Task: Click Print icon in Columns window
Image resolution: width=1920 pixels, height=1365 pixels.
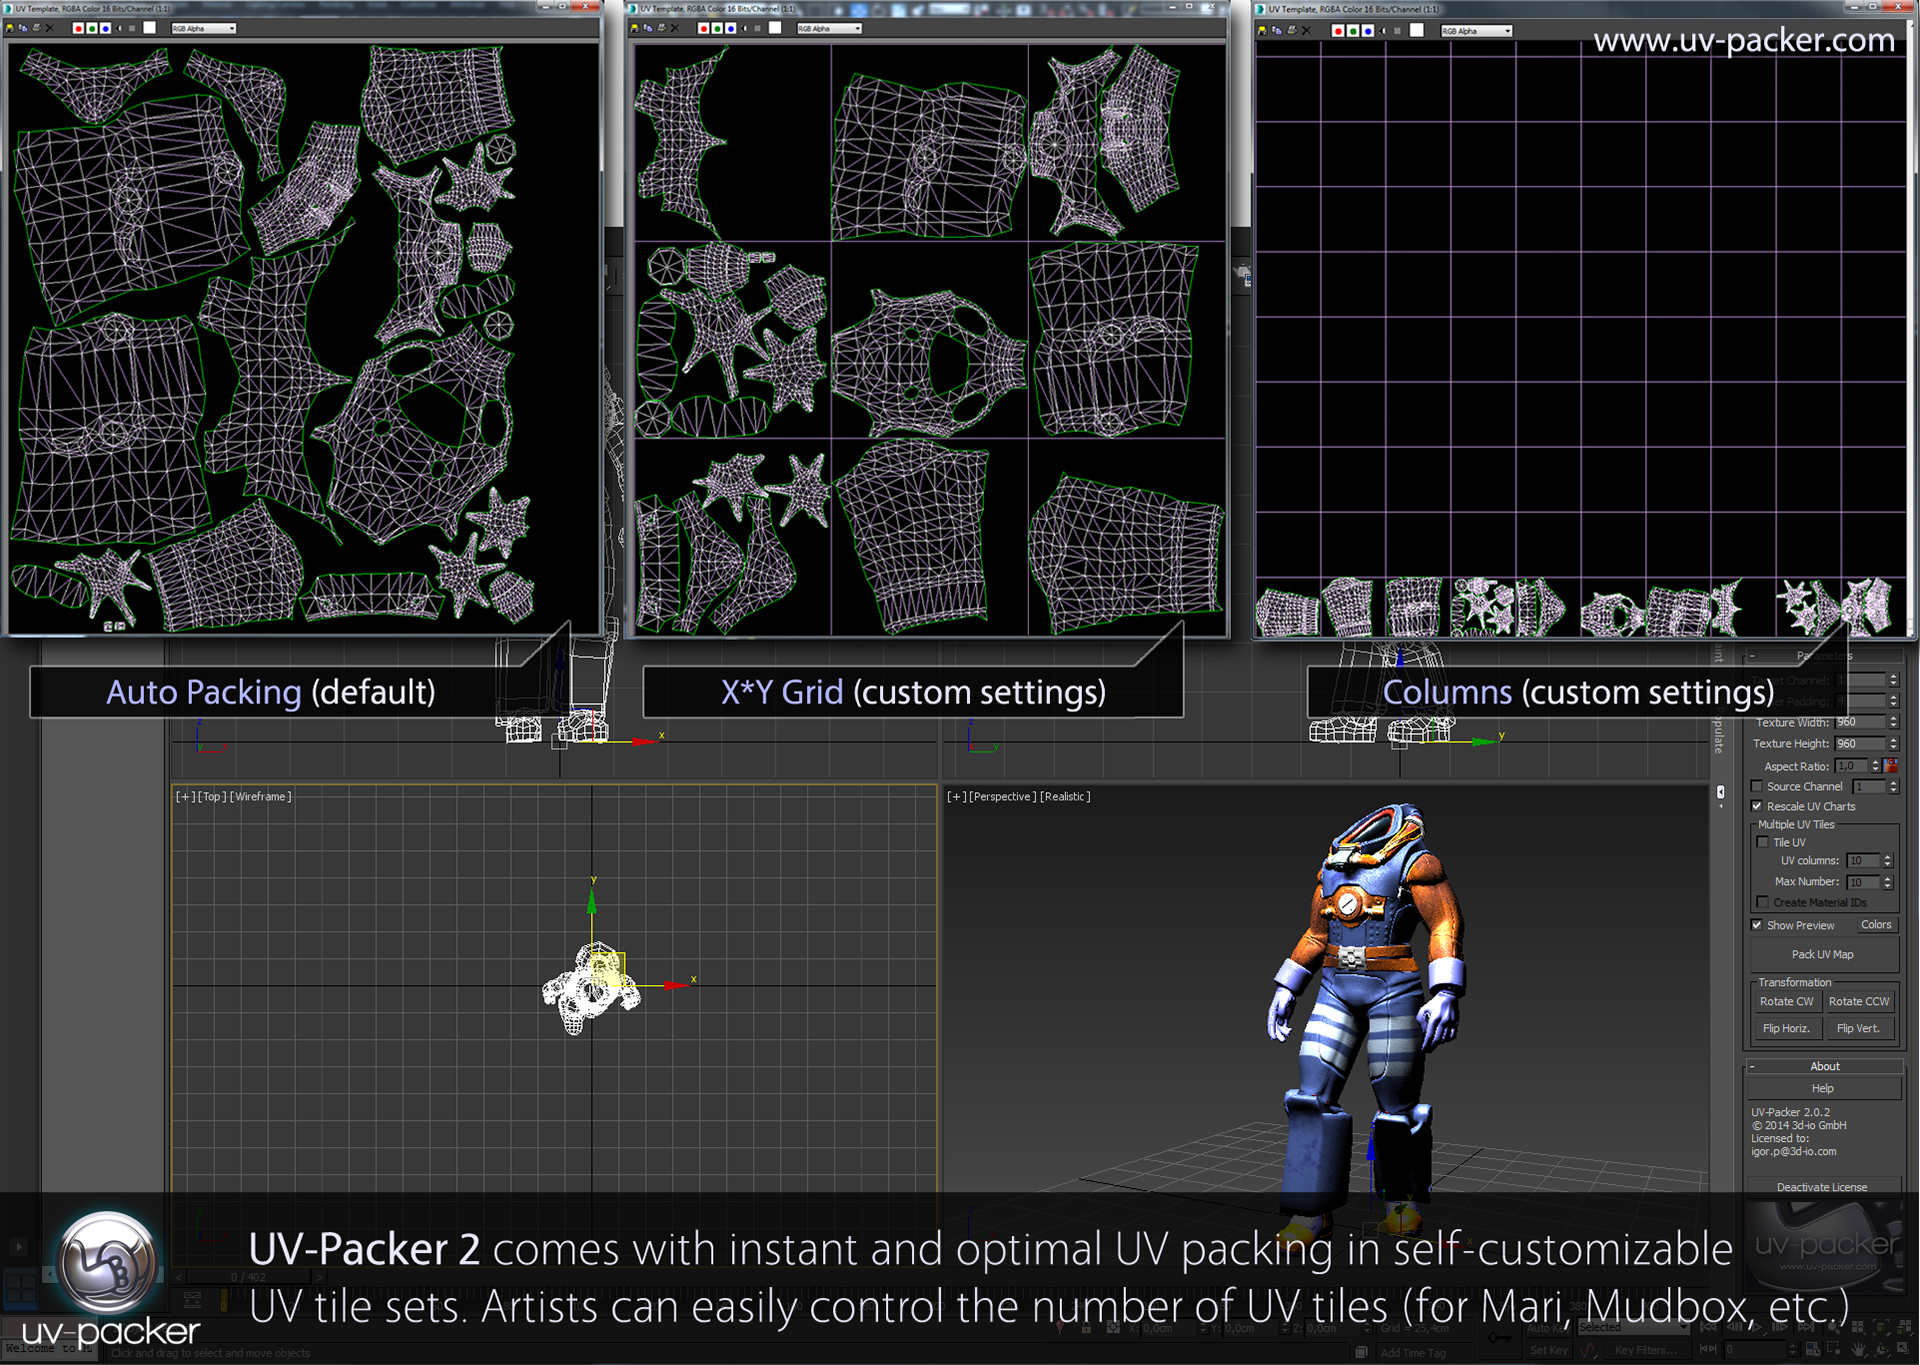Action: [x=1292, y=30]
